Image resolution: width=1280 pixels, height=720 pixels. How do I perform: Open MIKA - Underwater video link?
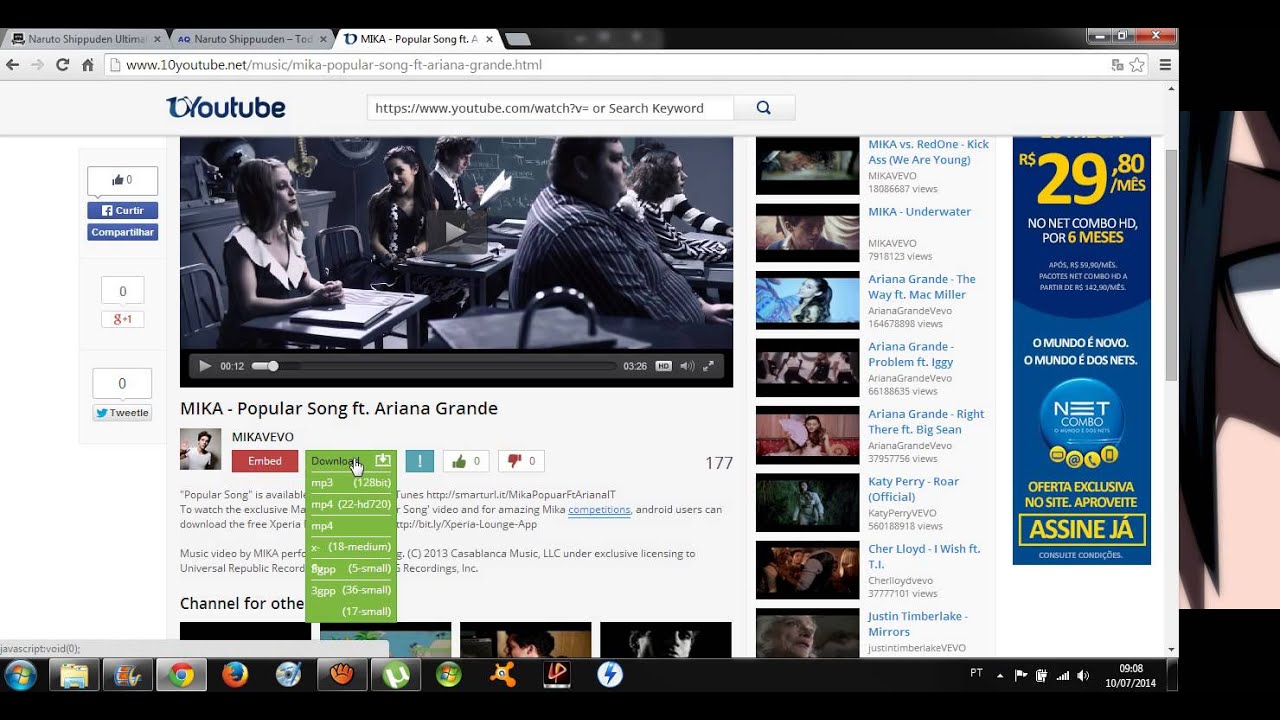tap(919, 212)
